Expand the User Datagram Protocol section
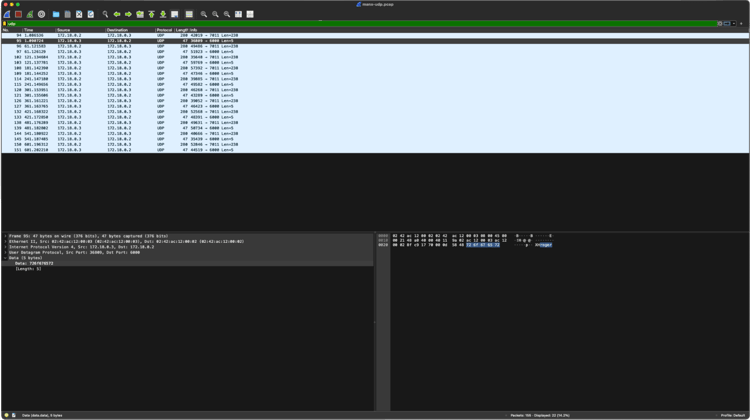 coord(4,252)
